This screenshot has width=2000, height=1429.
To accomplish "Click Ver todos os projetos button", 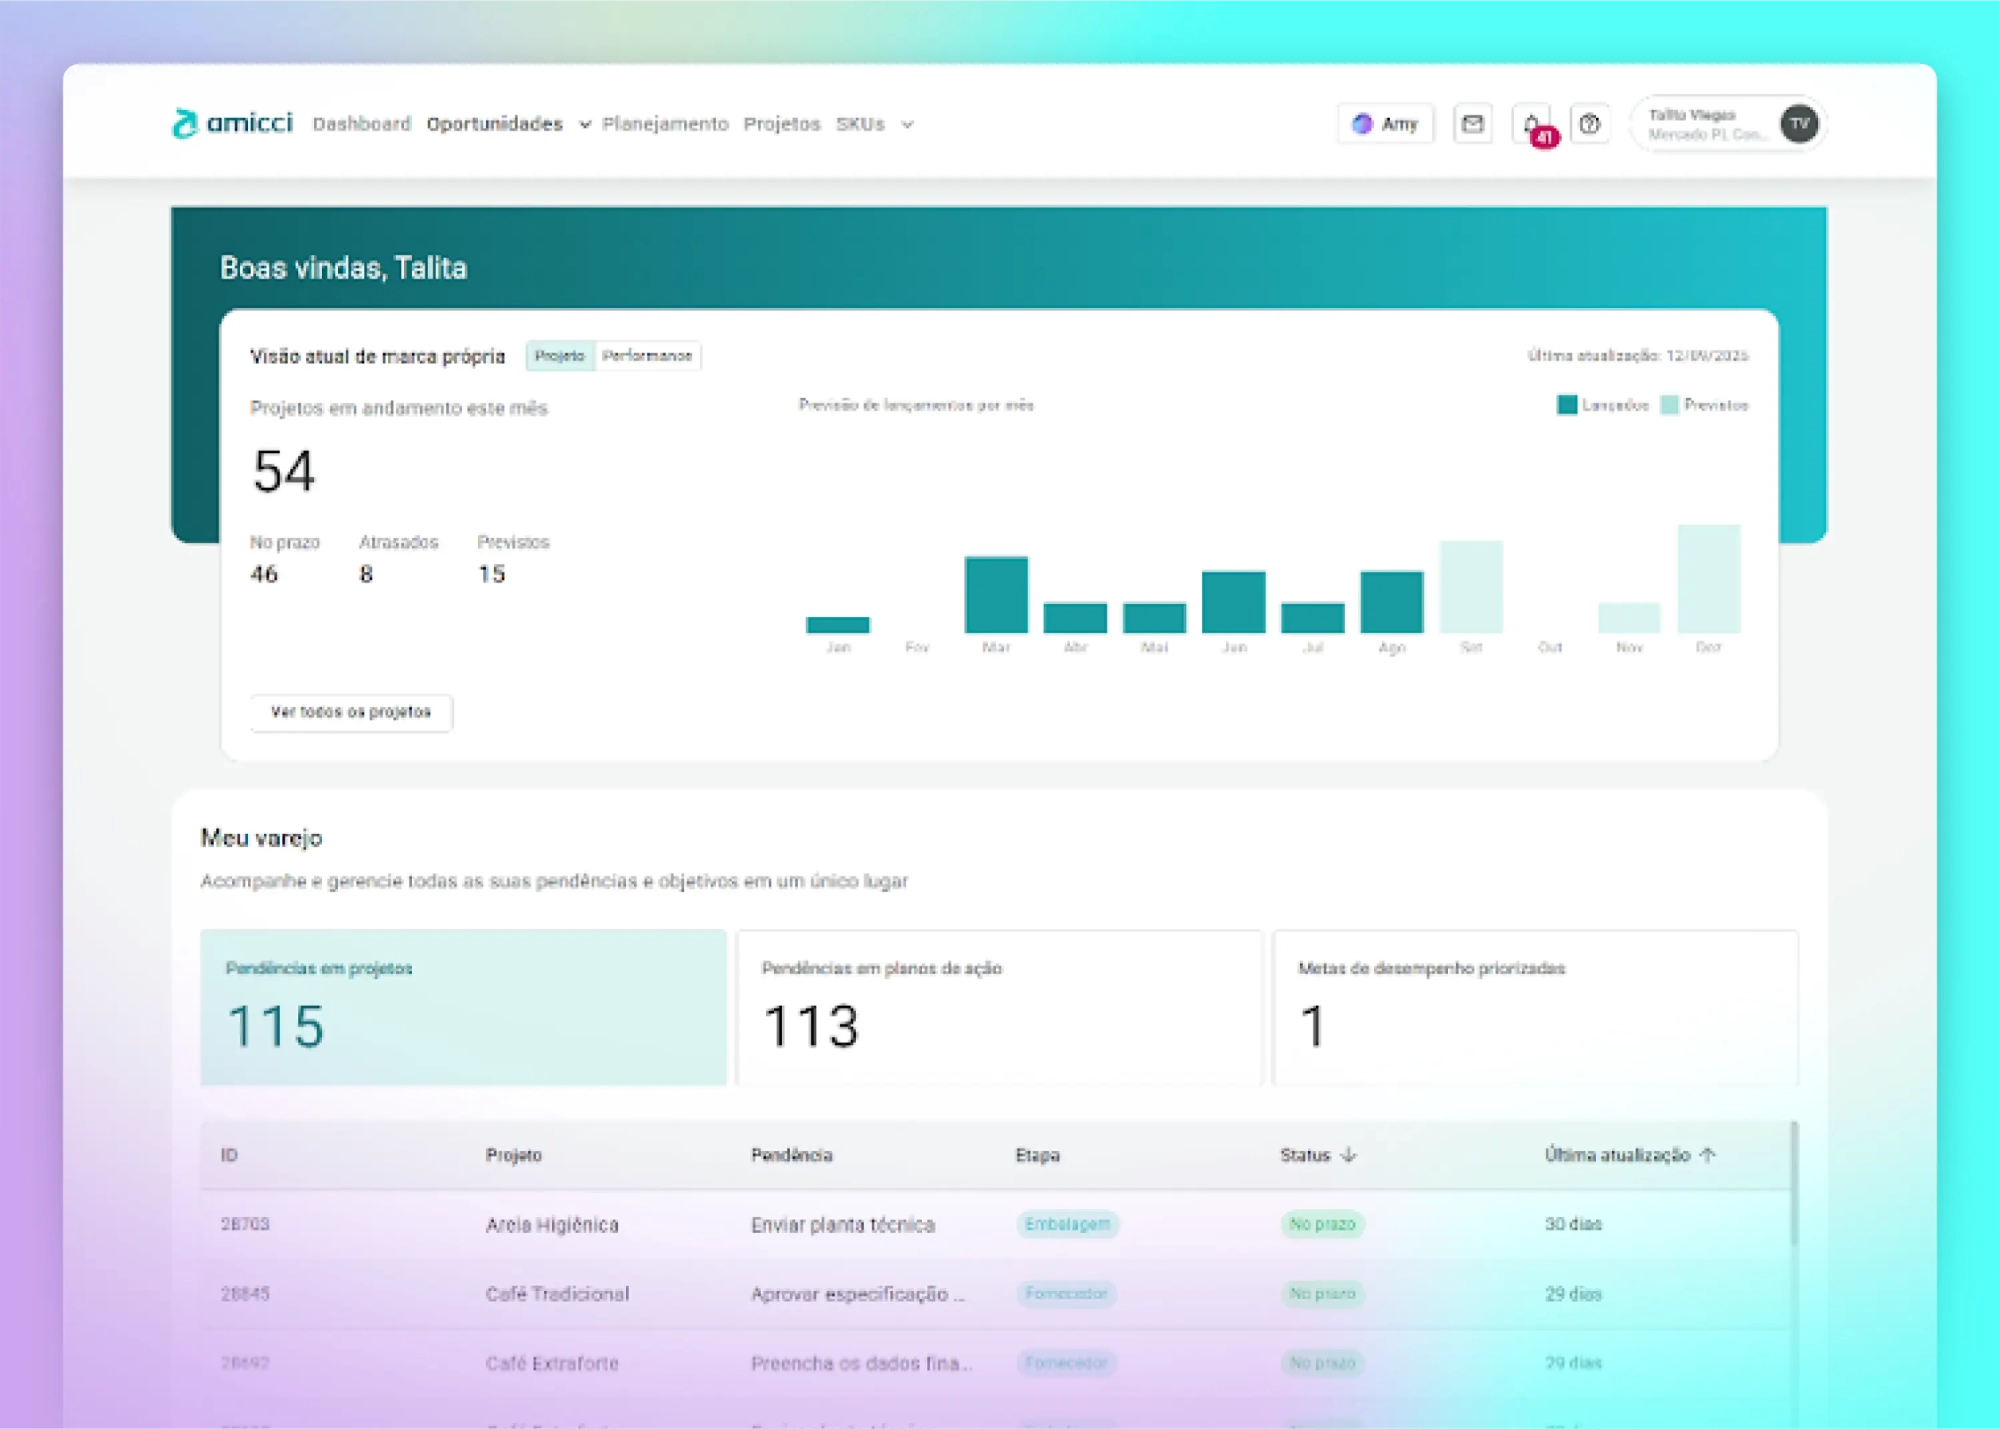I will click(x=351, y=712).
